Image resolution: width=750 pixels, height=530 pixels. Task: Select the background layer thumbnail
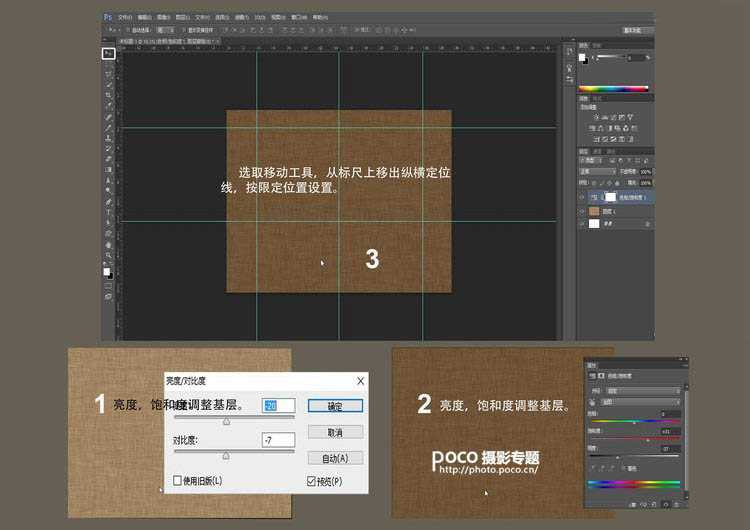(x=593, y=225)
